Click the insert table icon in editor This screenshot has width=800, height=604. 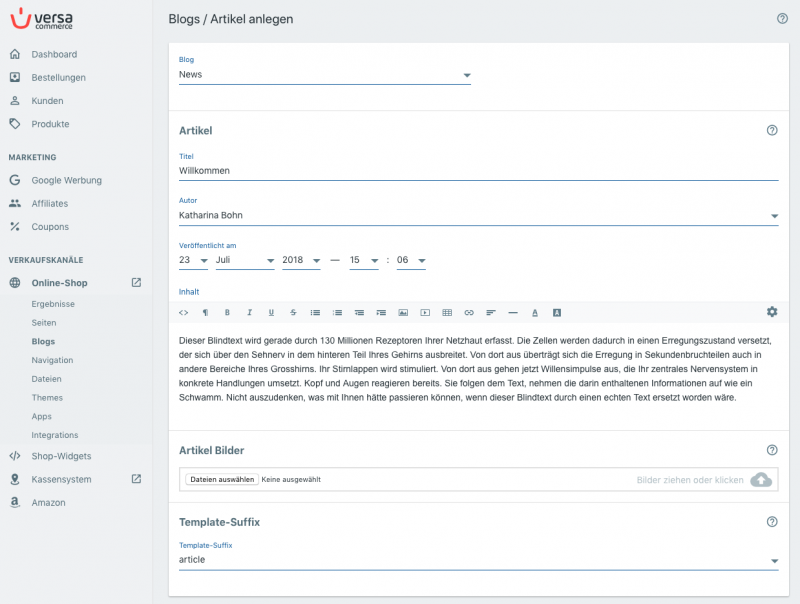(447, 313)
